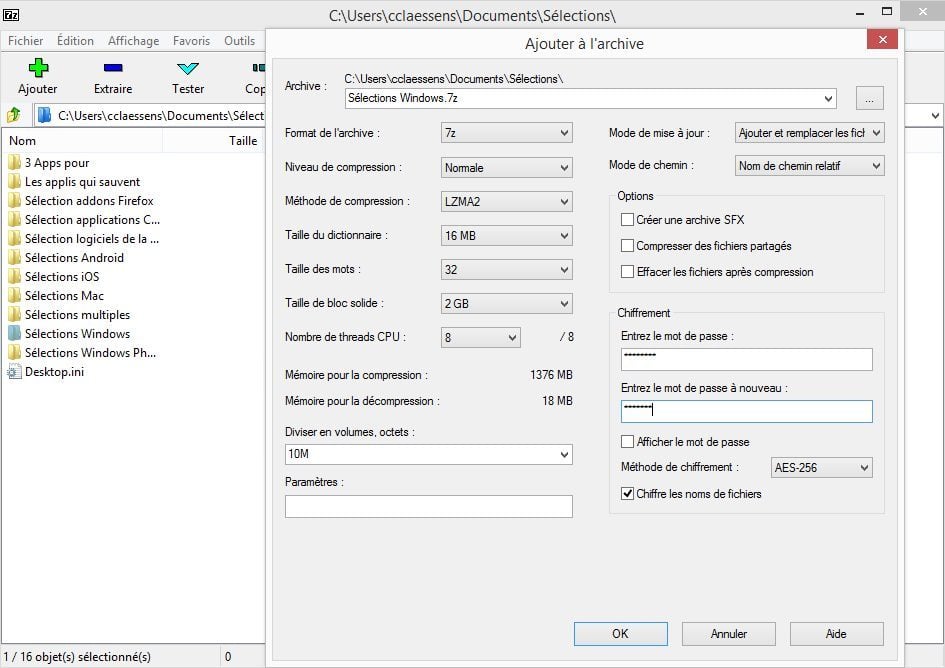Click the Desktop.ini file icon
This screenshot has height=668, width=945.
tap(14, 372)
